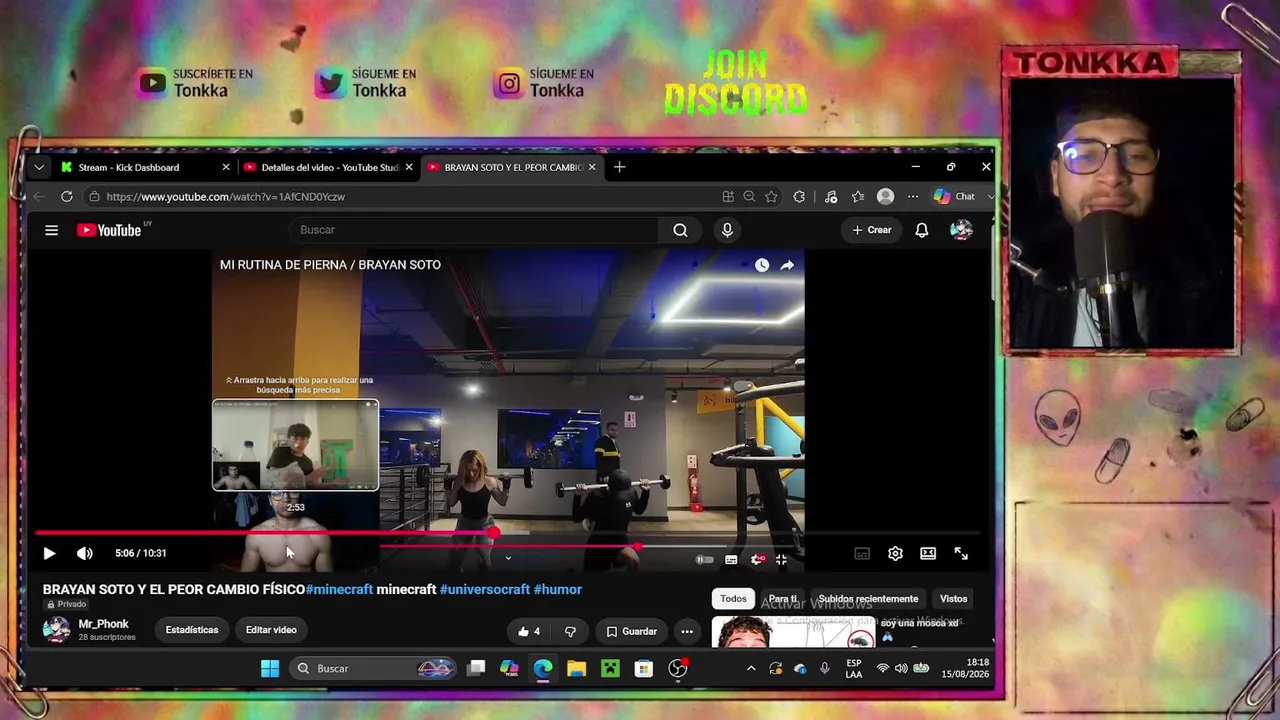Open the Mr_Phonk channel avatar

click(x=56, y=629)
